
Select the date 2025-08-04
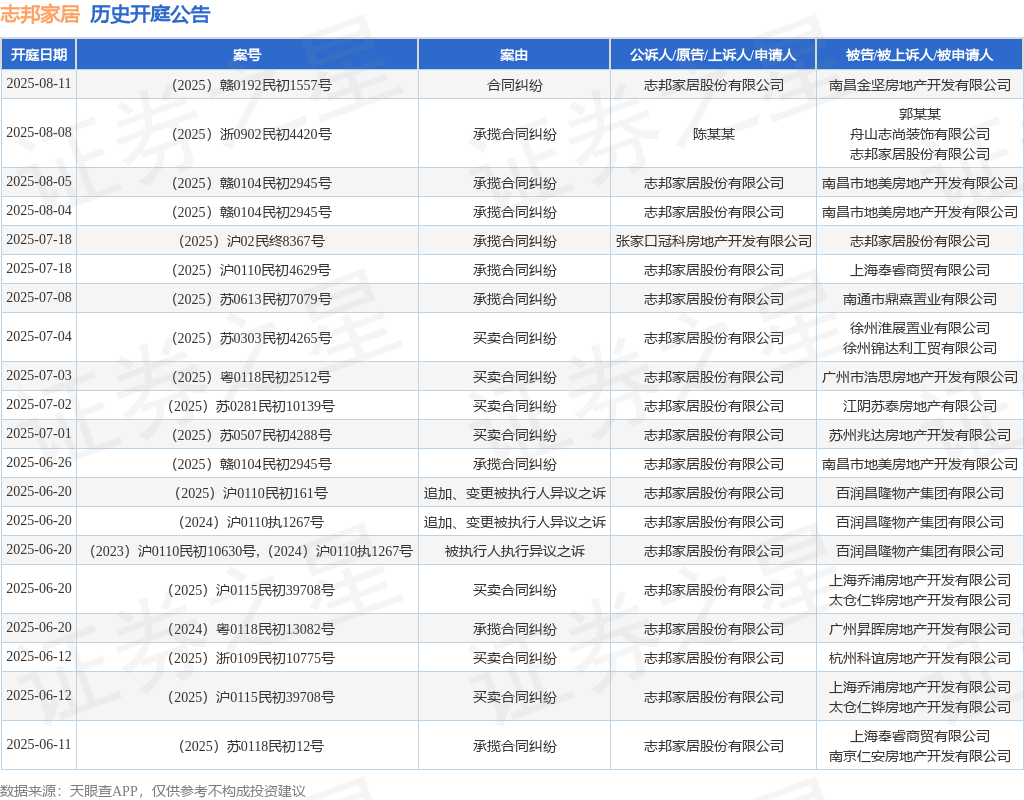pos(39,210)
